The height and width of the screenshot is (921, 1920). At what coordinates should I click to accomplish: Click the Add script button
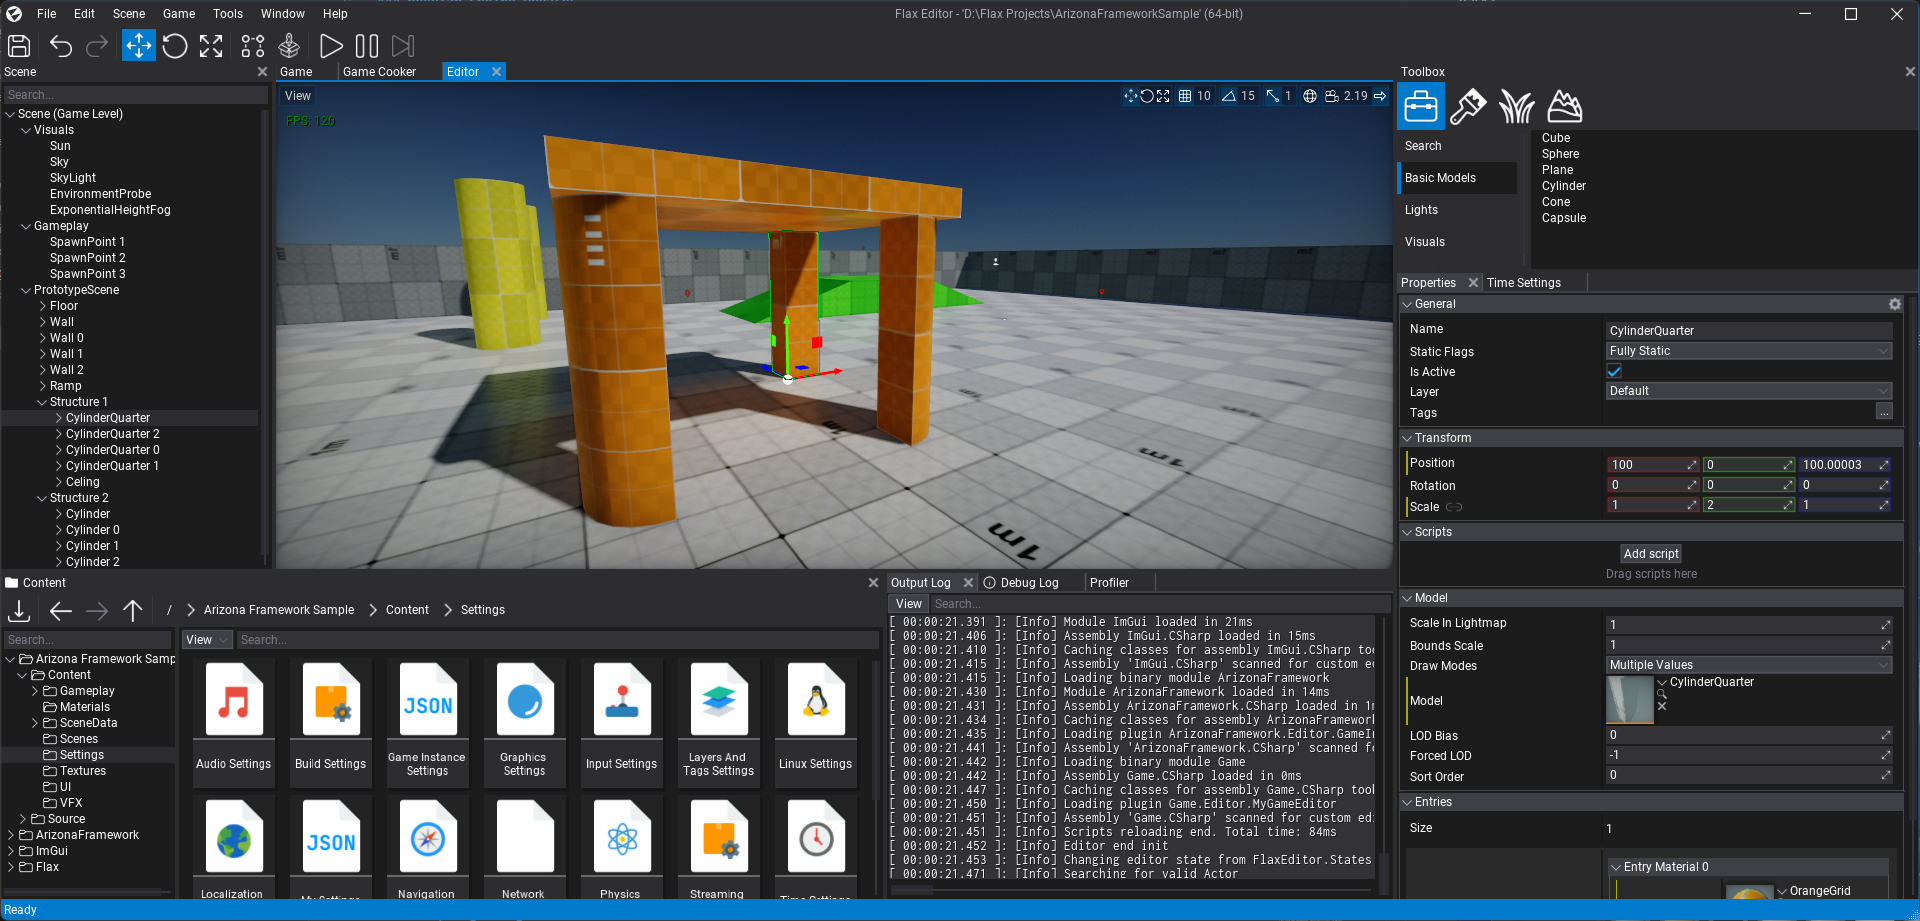[x=1650, y=553]
